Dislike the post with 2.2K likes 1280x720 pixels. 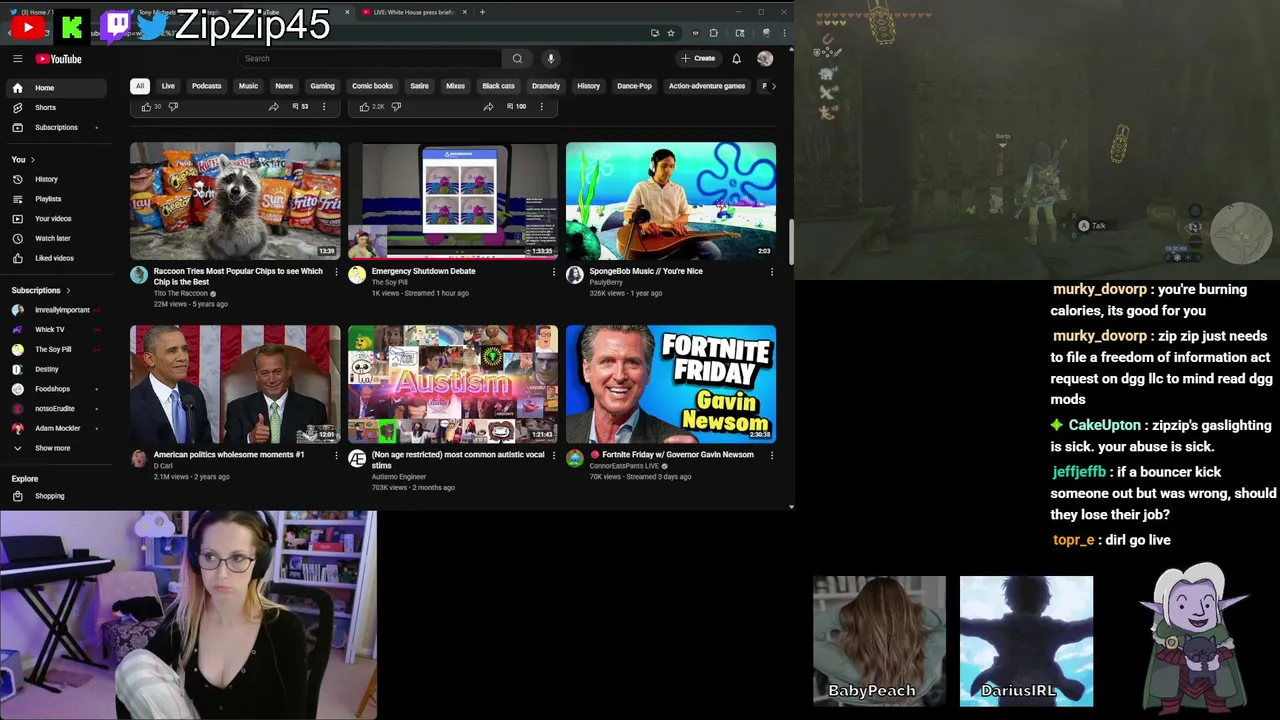pos(396,106)
